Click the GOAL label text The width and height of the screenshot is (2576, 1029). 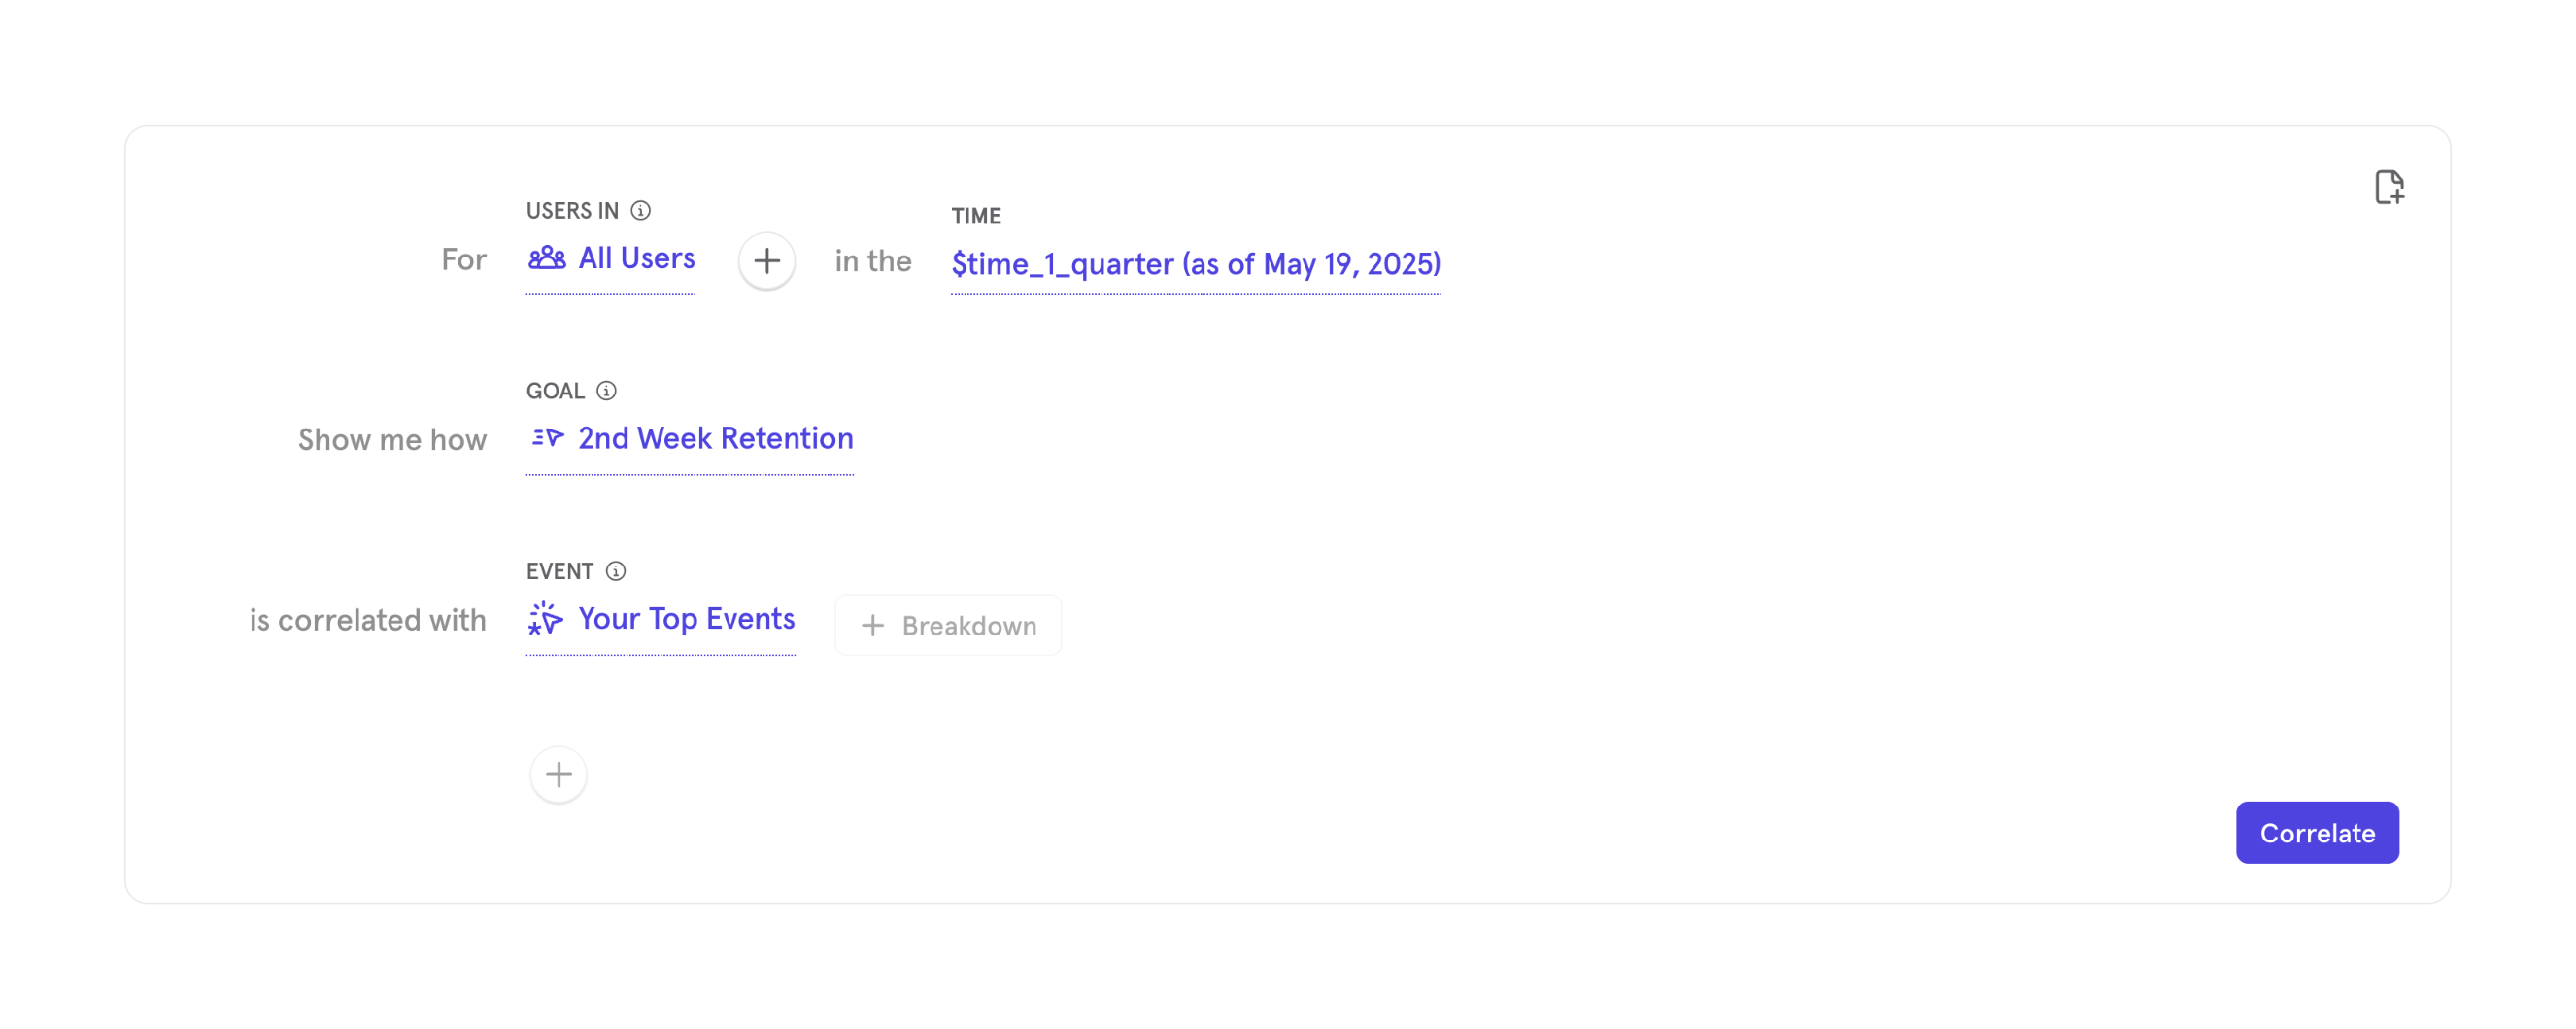coord(555,391)
